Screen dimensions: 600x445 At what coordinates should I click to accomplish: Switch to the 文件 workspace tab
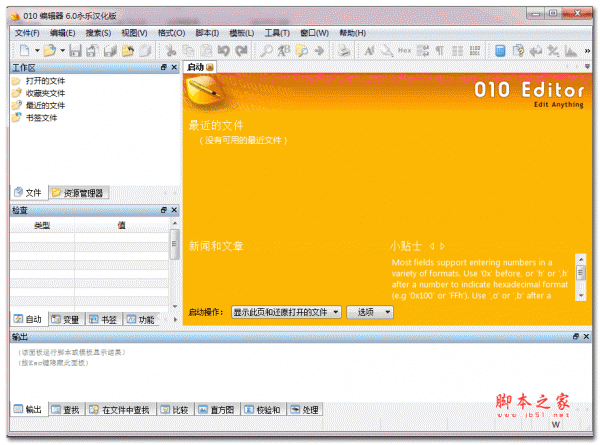[28, 192]
